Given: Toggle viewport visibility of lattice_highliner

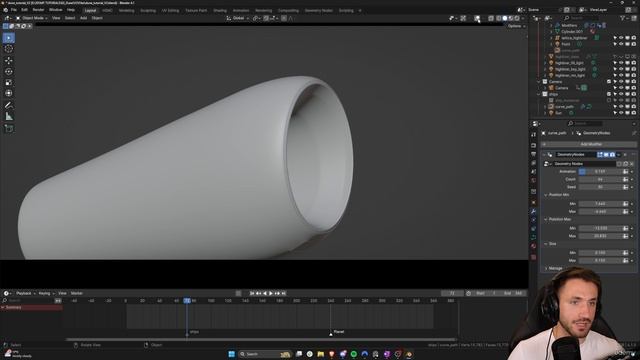Looking at the screenshot, I should point(621,38).
